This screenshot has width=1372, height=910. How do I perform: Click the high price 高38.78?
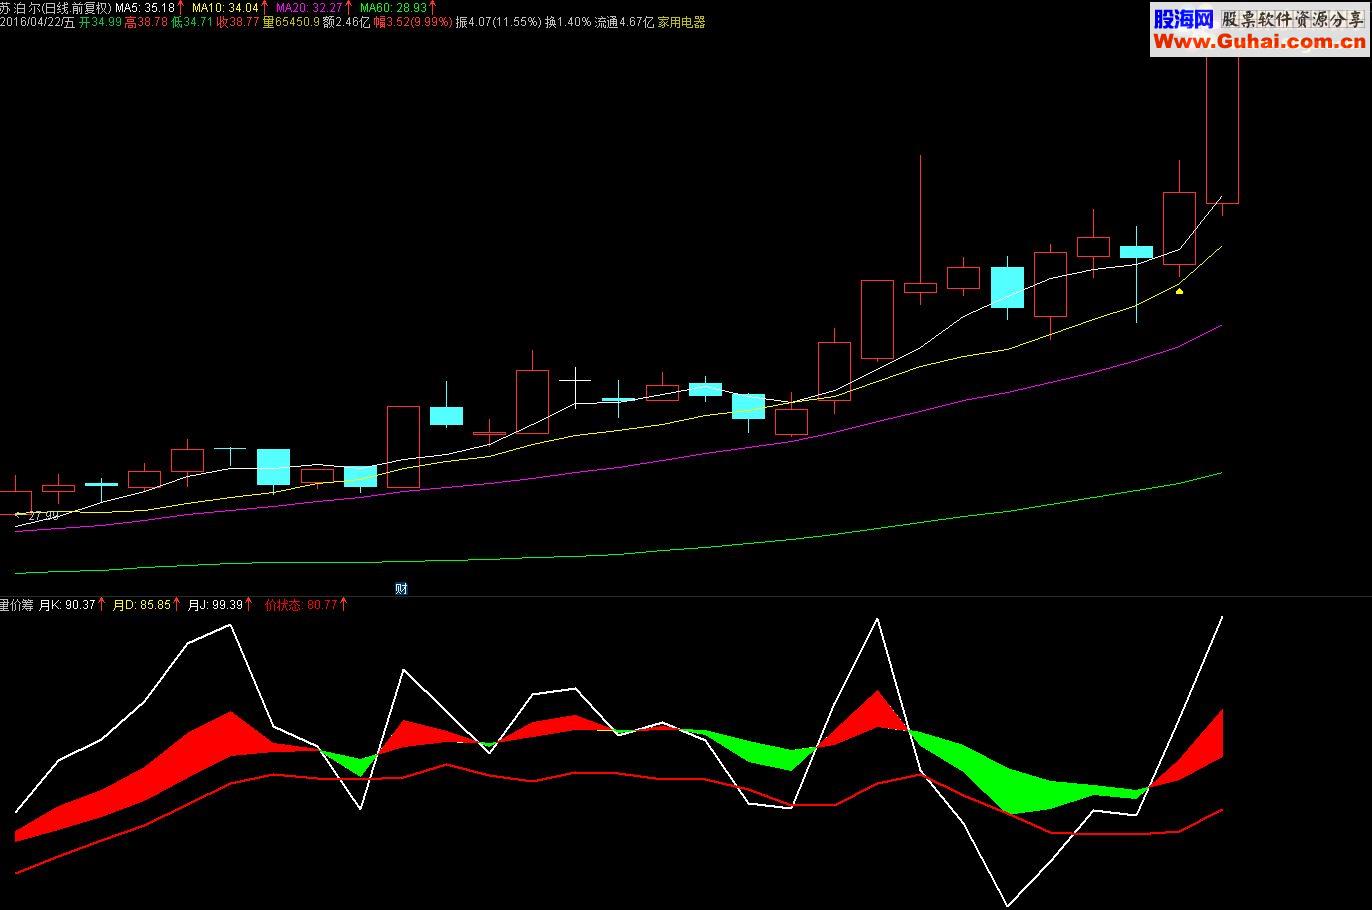(x=147, y=22)
